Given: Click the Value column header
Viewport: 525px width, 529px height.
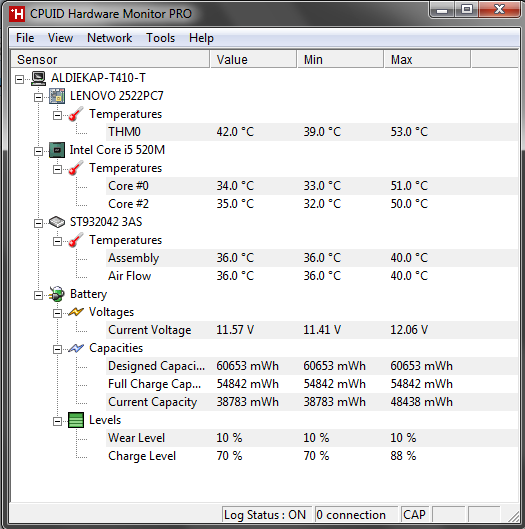Looking at the screenshot, I should pyautogui.click(x=253, y=60).
